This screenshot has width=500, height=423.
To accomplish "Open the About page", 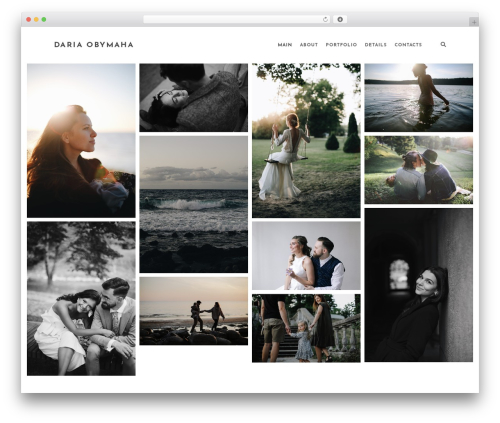I will [309, 45].
